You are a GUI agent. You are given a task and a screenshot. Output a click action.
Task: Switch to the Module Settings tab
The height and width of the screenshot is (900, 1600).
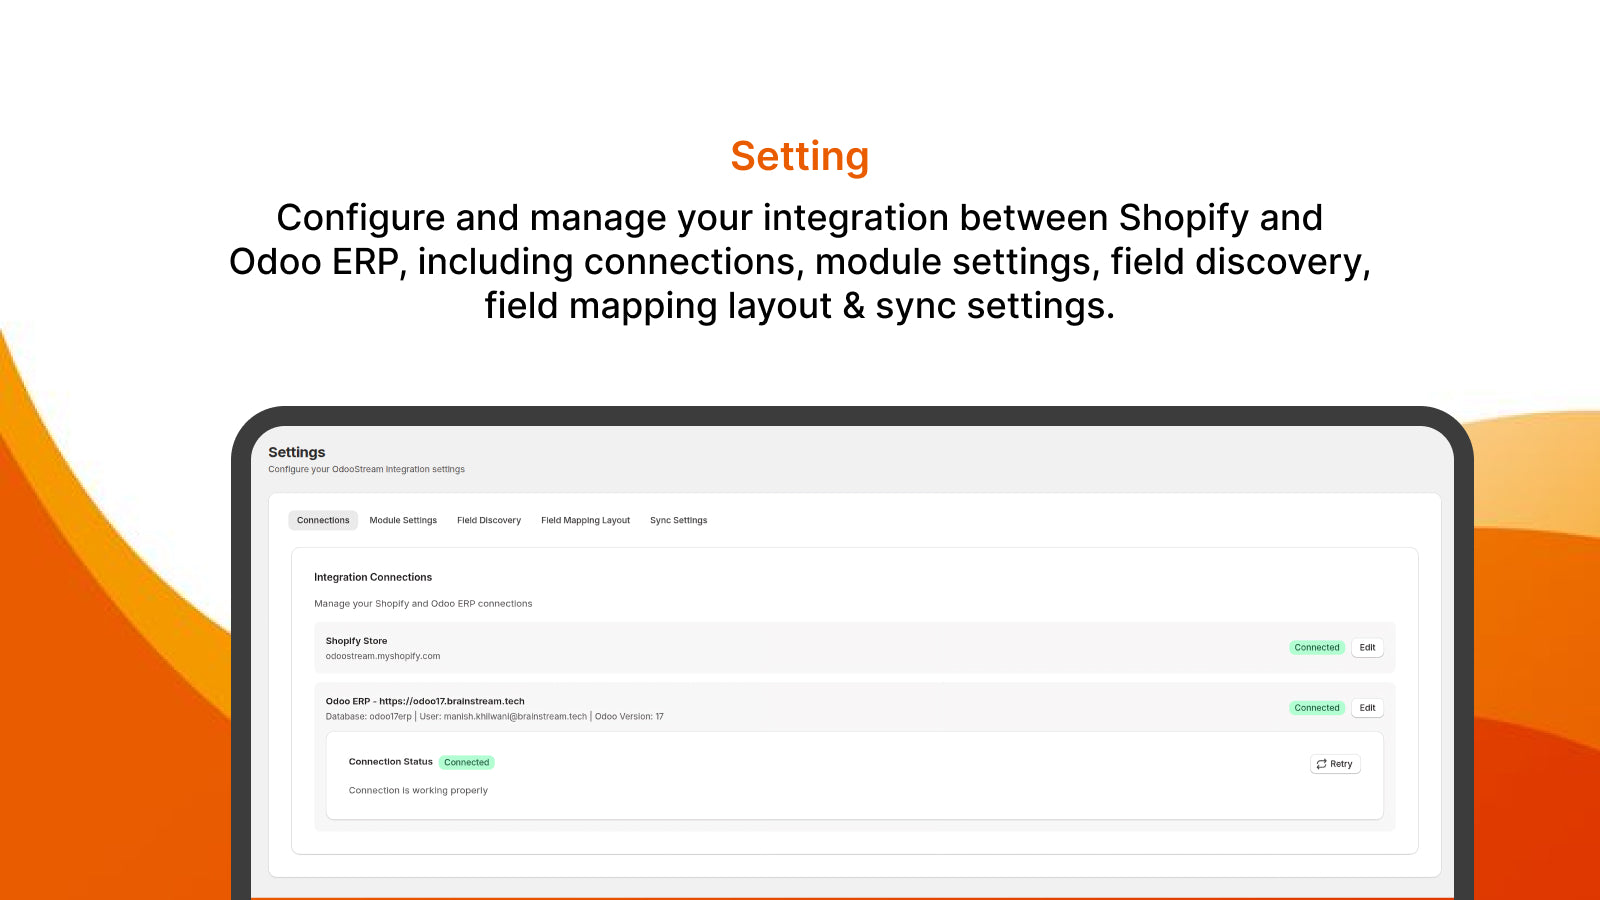(x=403, y=520)
